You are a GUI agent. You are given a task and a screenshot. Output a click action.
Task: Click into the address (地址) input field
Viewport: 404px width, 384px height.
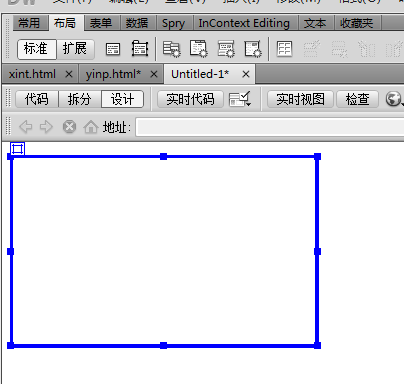click(270, 127)
